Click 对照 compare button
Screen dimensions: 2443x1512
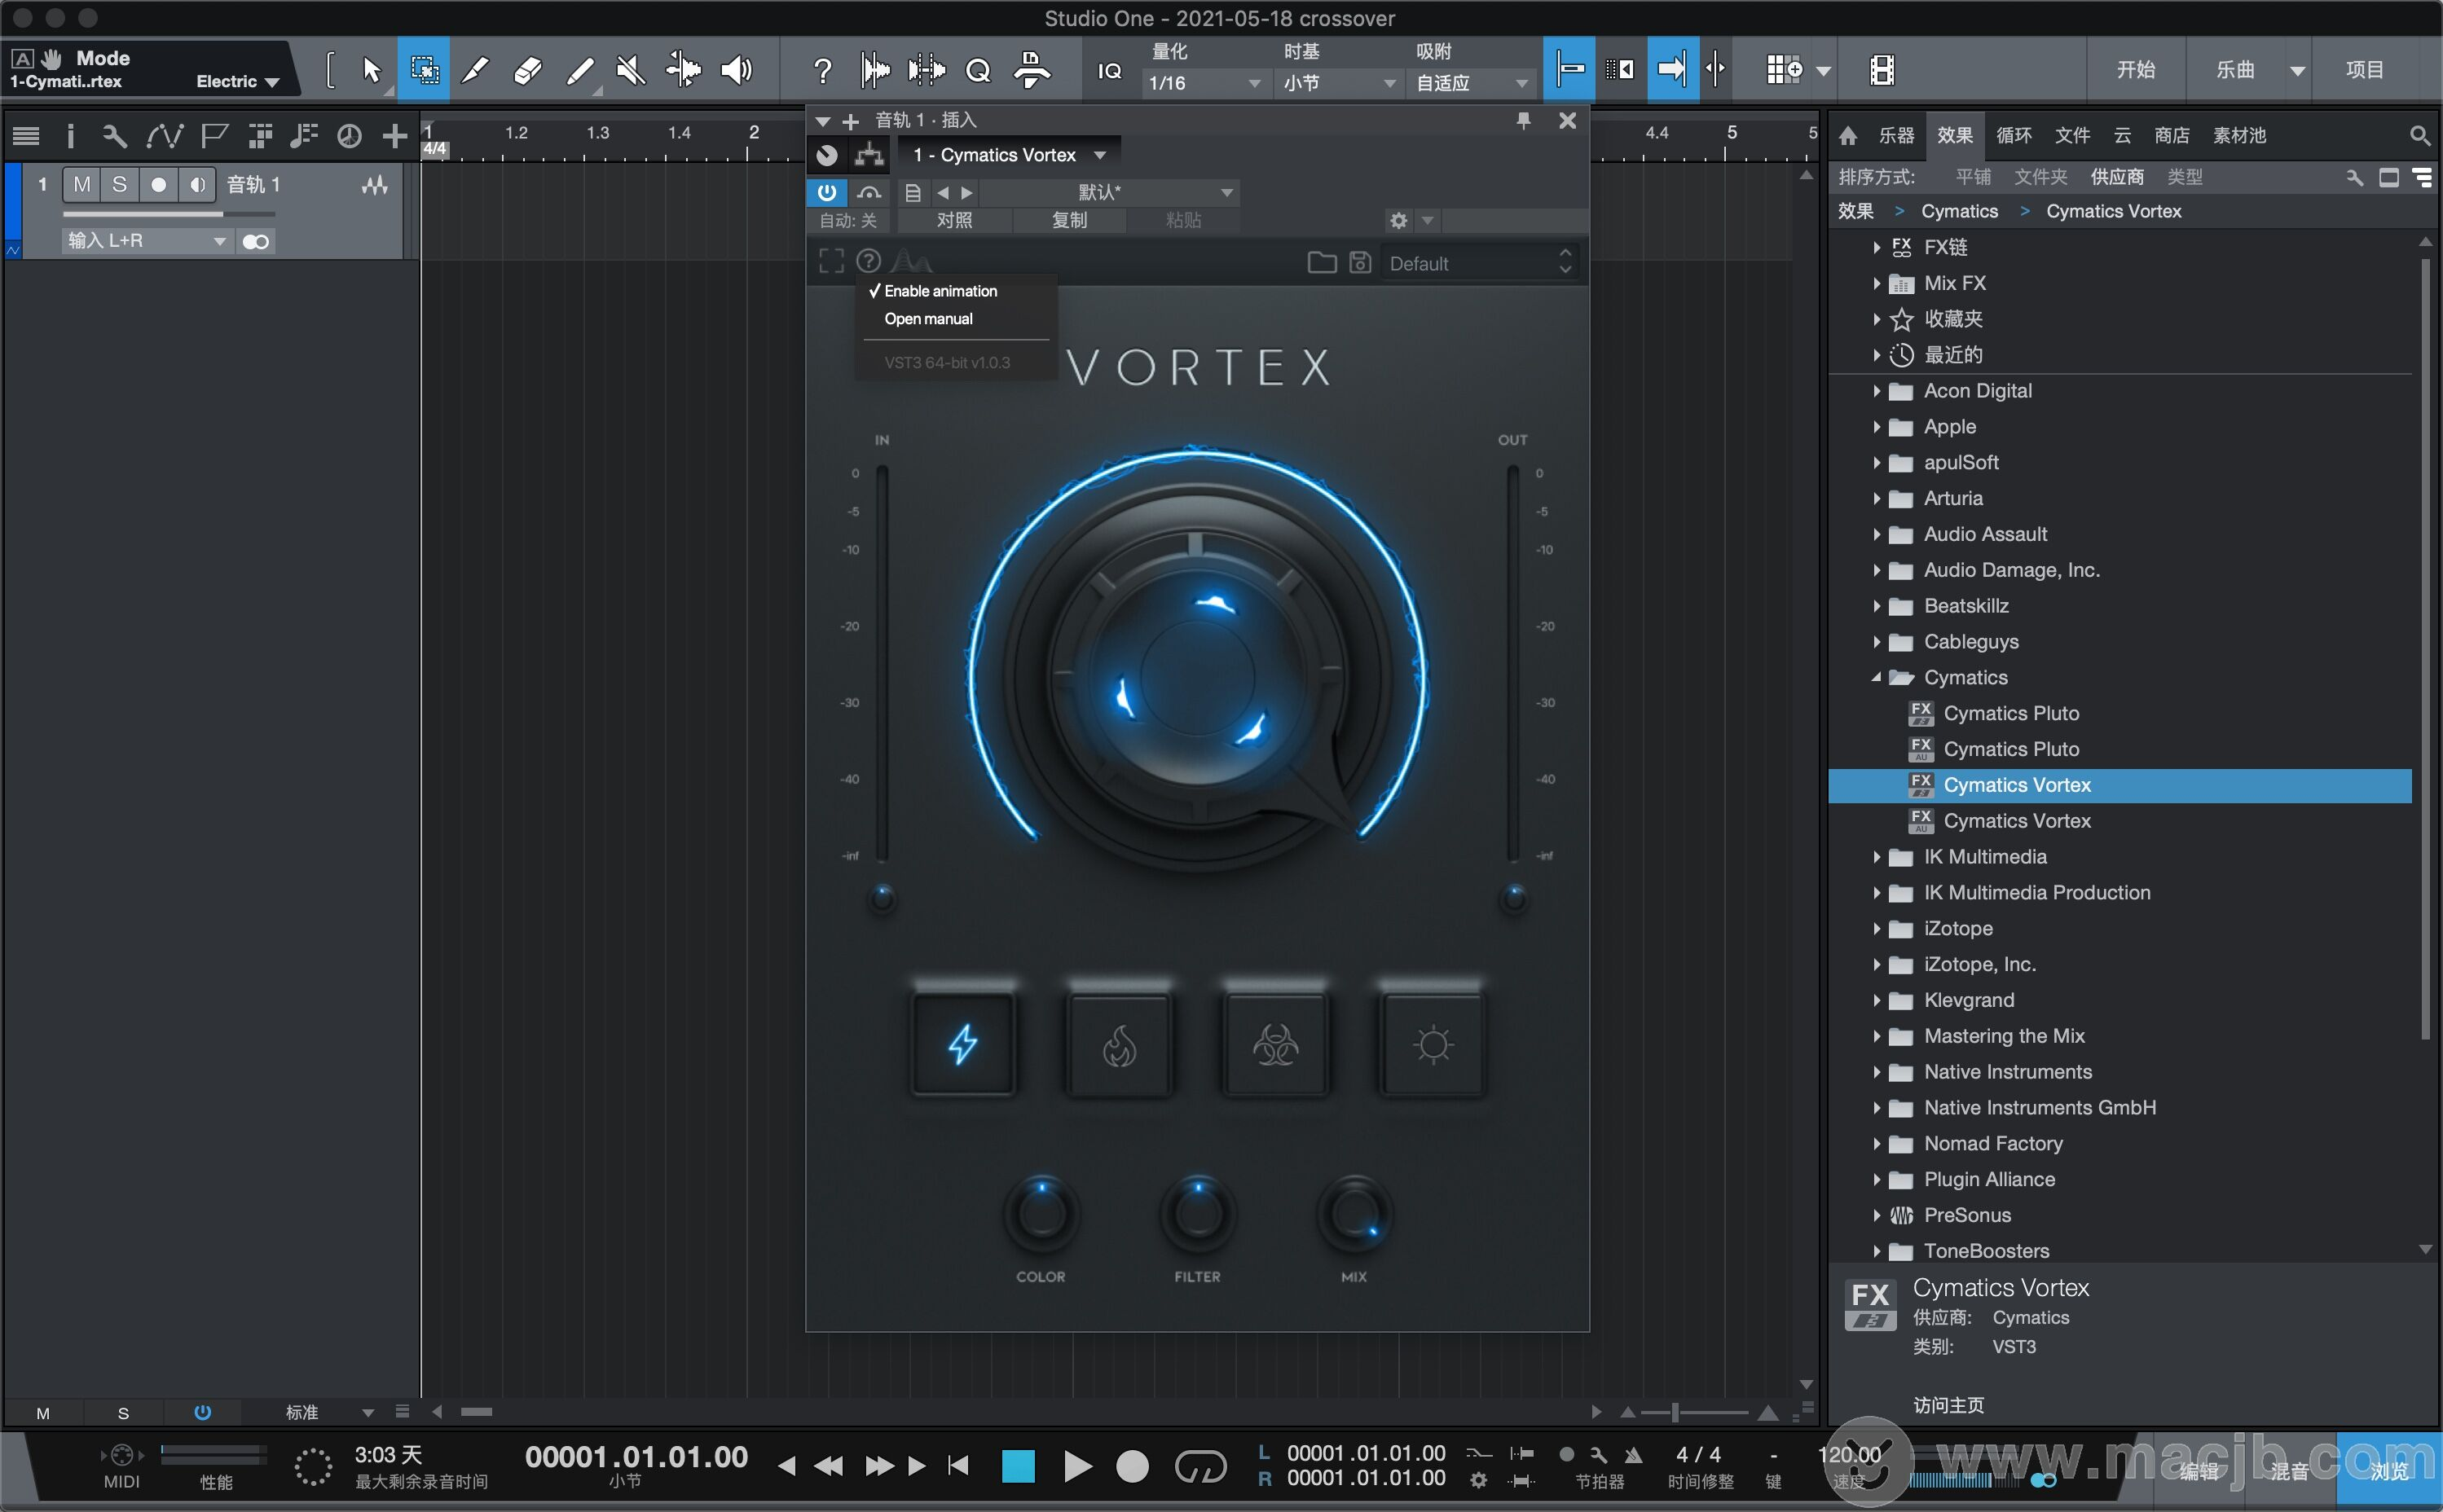click(954, 220)
